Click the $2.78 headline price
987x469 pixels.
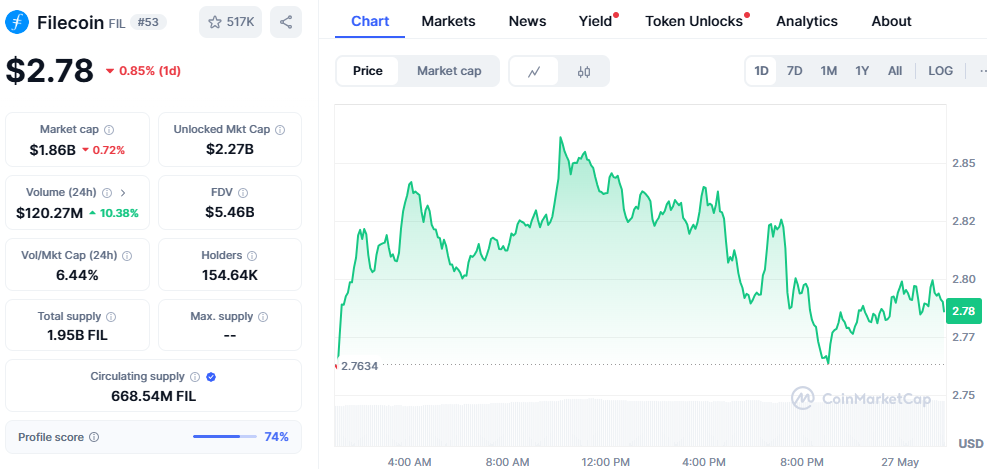(x=50, y=71)
